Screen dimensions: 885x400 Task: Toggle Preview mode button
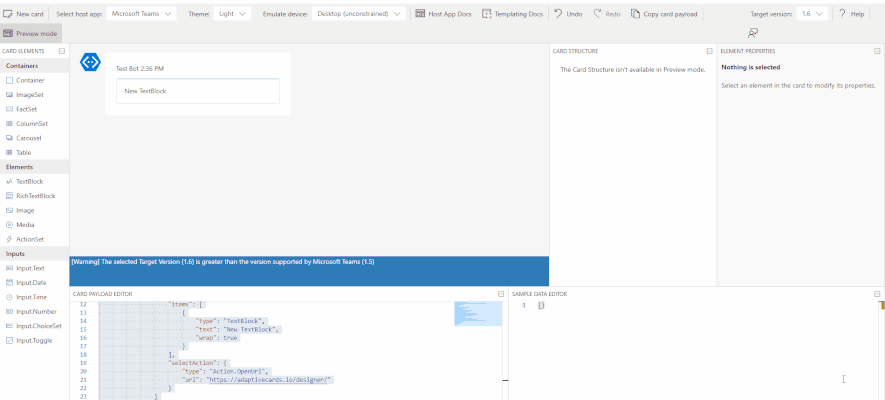pyautogui.click(x=31, y=33)
